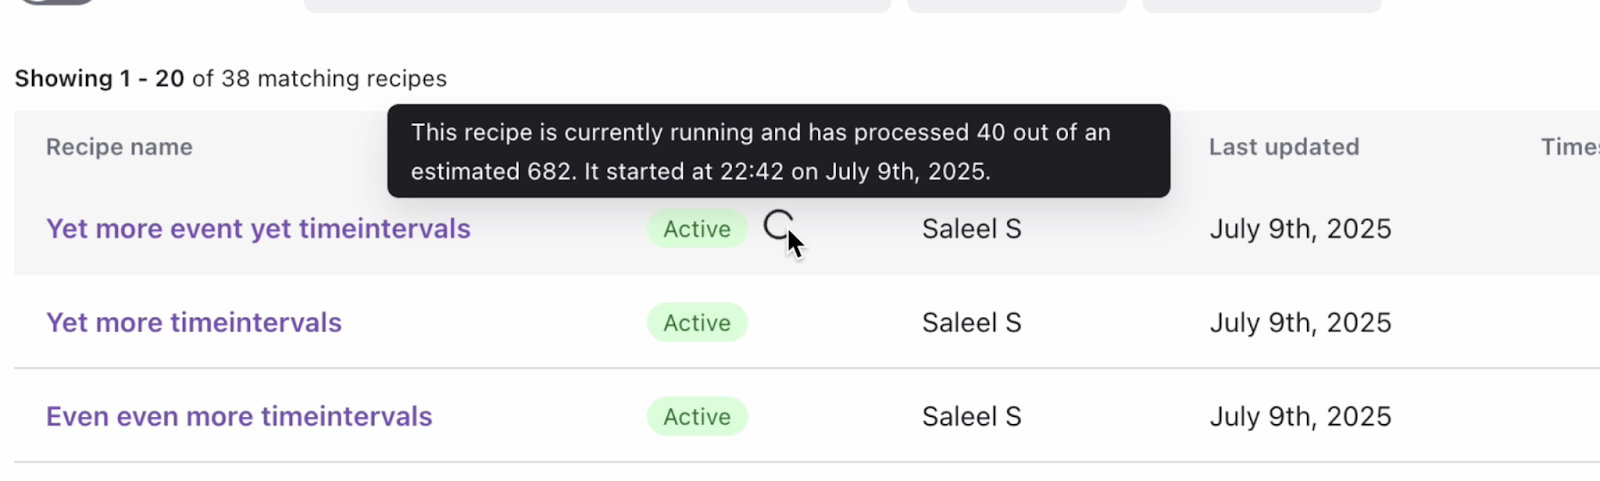This screenshot has width=1600, height=481.
Task: Click the dark tooltip about the running recipe
Action: (x=778, y=151)
